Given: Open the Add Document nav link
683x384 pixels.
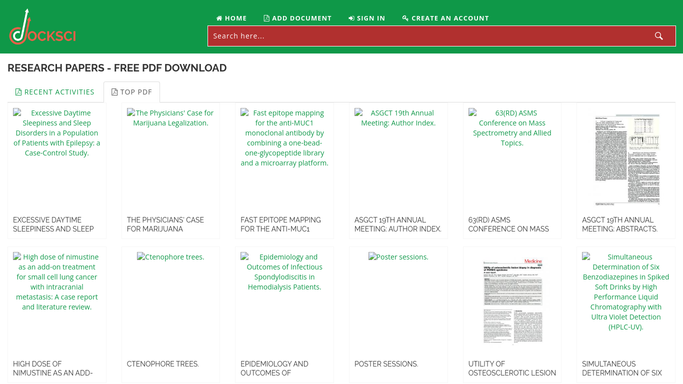Looking at the screenshot, I should (298, 18).
